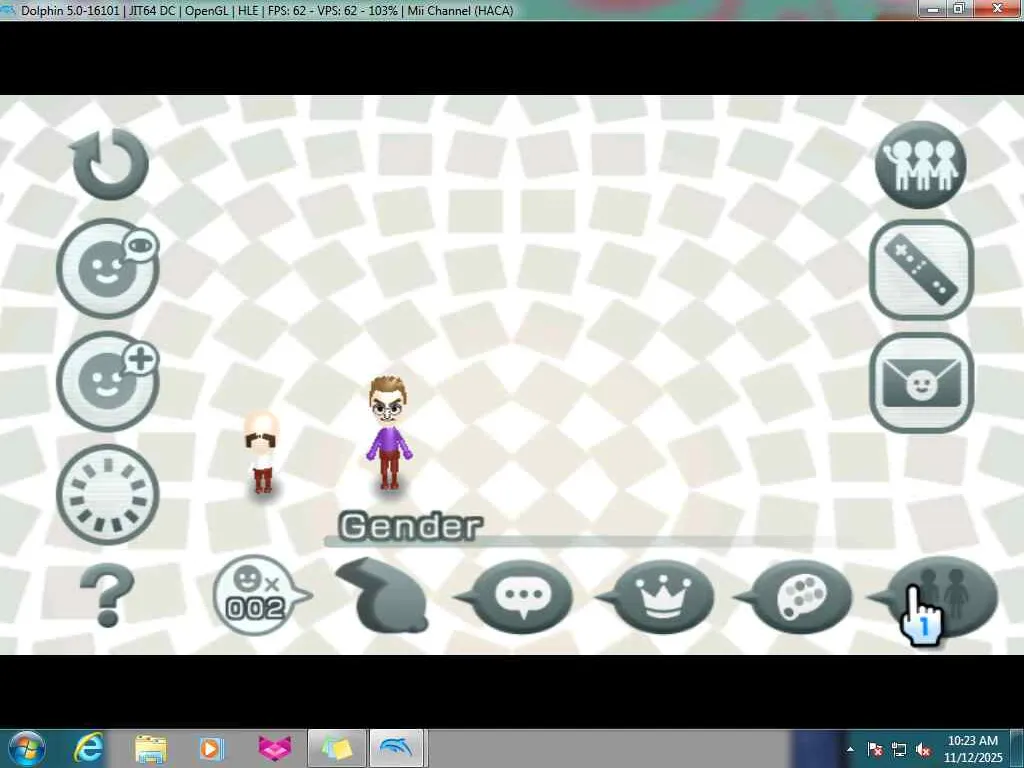Click the Action Center flag icon

(875, 749)
